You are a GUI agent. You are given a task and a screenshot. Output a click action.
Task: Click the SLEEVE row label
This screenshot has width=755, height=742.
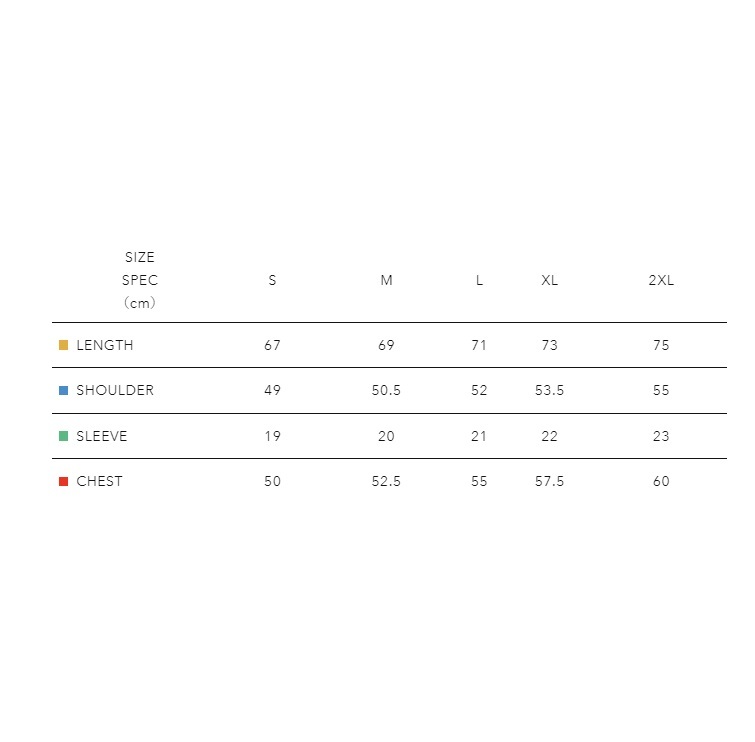pyautogui.click(x=101, y=436)
